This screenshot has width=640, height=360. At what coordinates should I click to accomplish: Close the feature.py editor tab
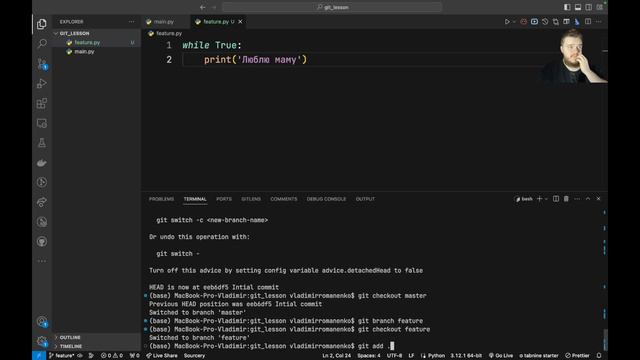pyautogui.click(x=240, y=22)
